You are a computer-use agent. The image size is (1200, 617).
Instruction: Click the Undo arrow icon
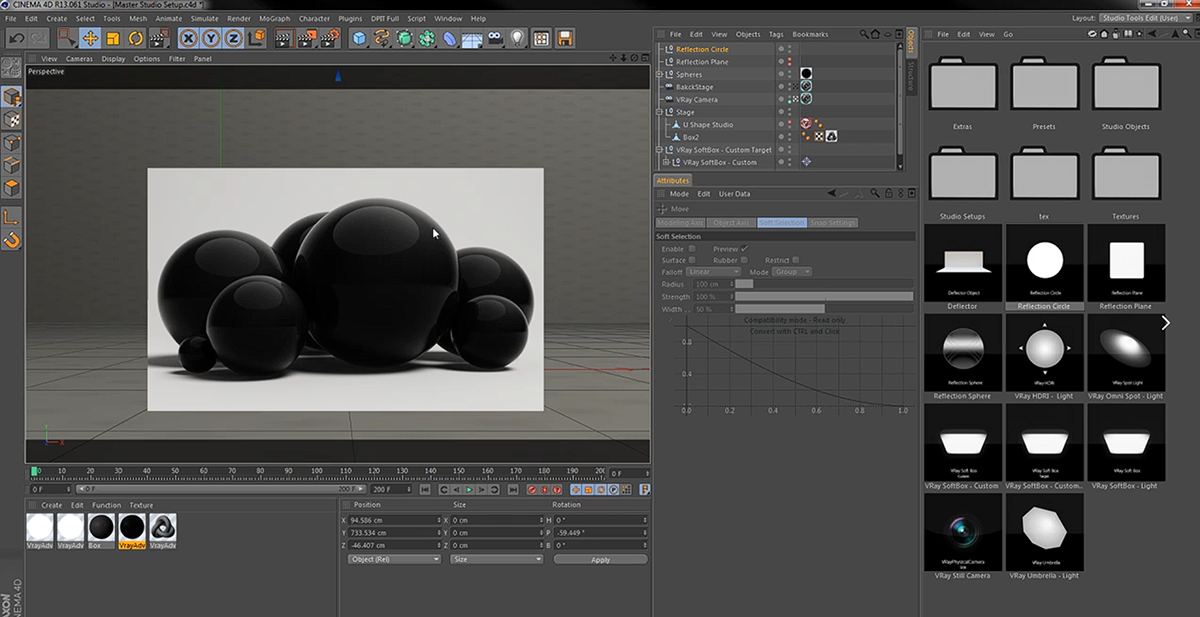(16, 39)
